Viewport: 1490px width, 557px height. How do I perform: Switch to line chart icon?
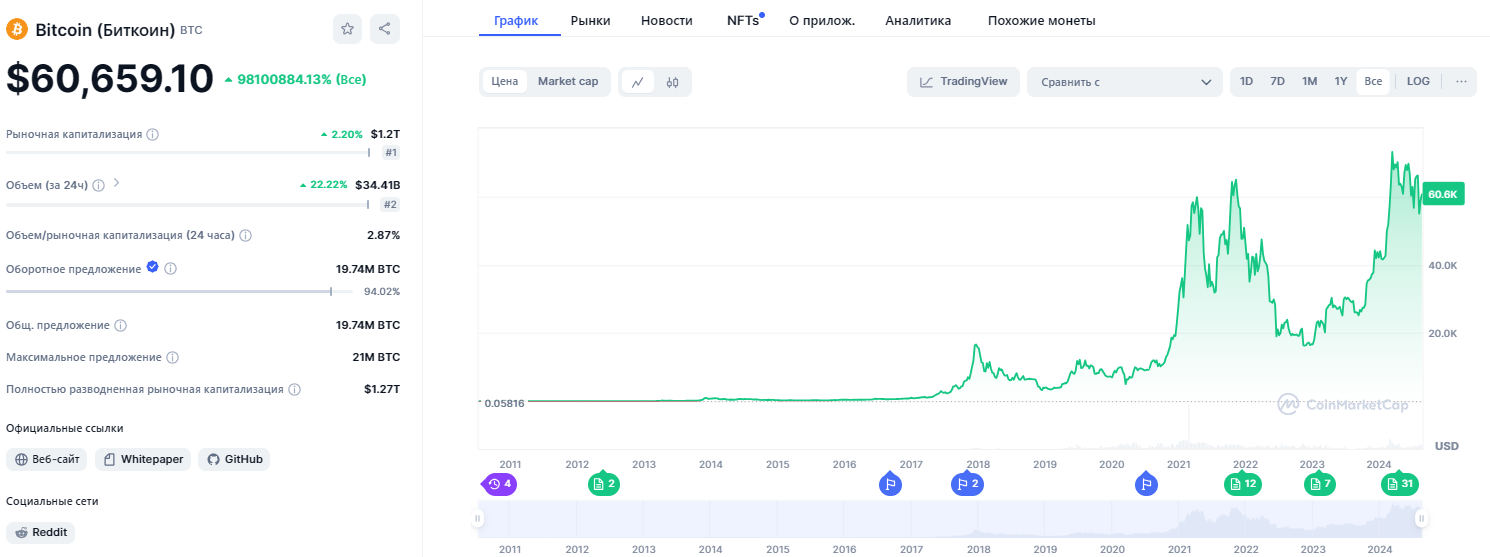pyautogui.click(x=638, y=82)
